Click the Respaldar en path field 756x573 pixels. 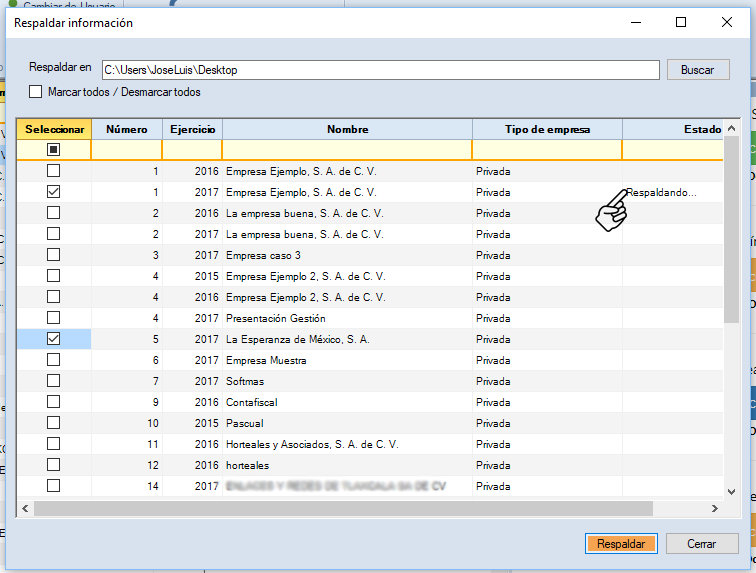tap(380, 70)
